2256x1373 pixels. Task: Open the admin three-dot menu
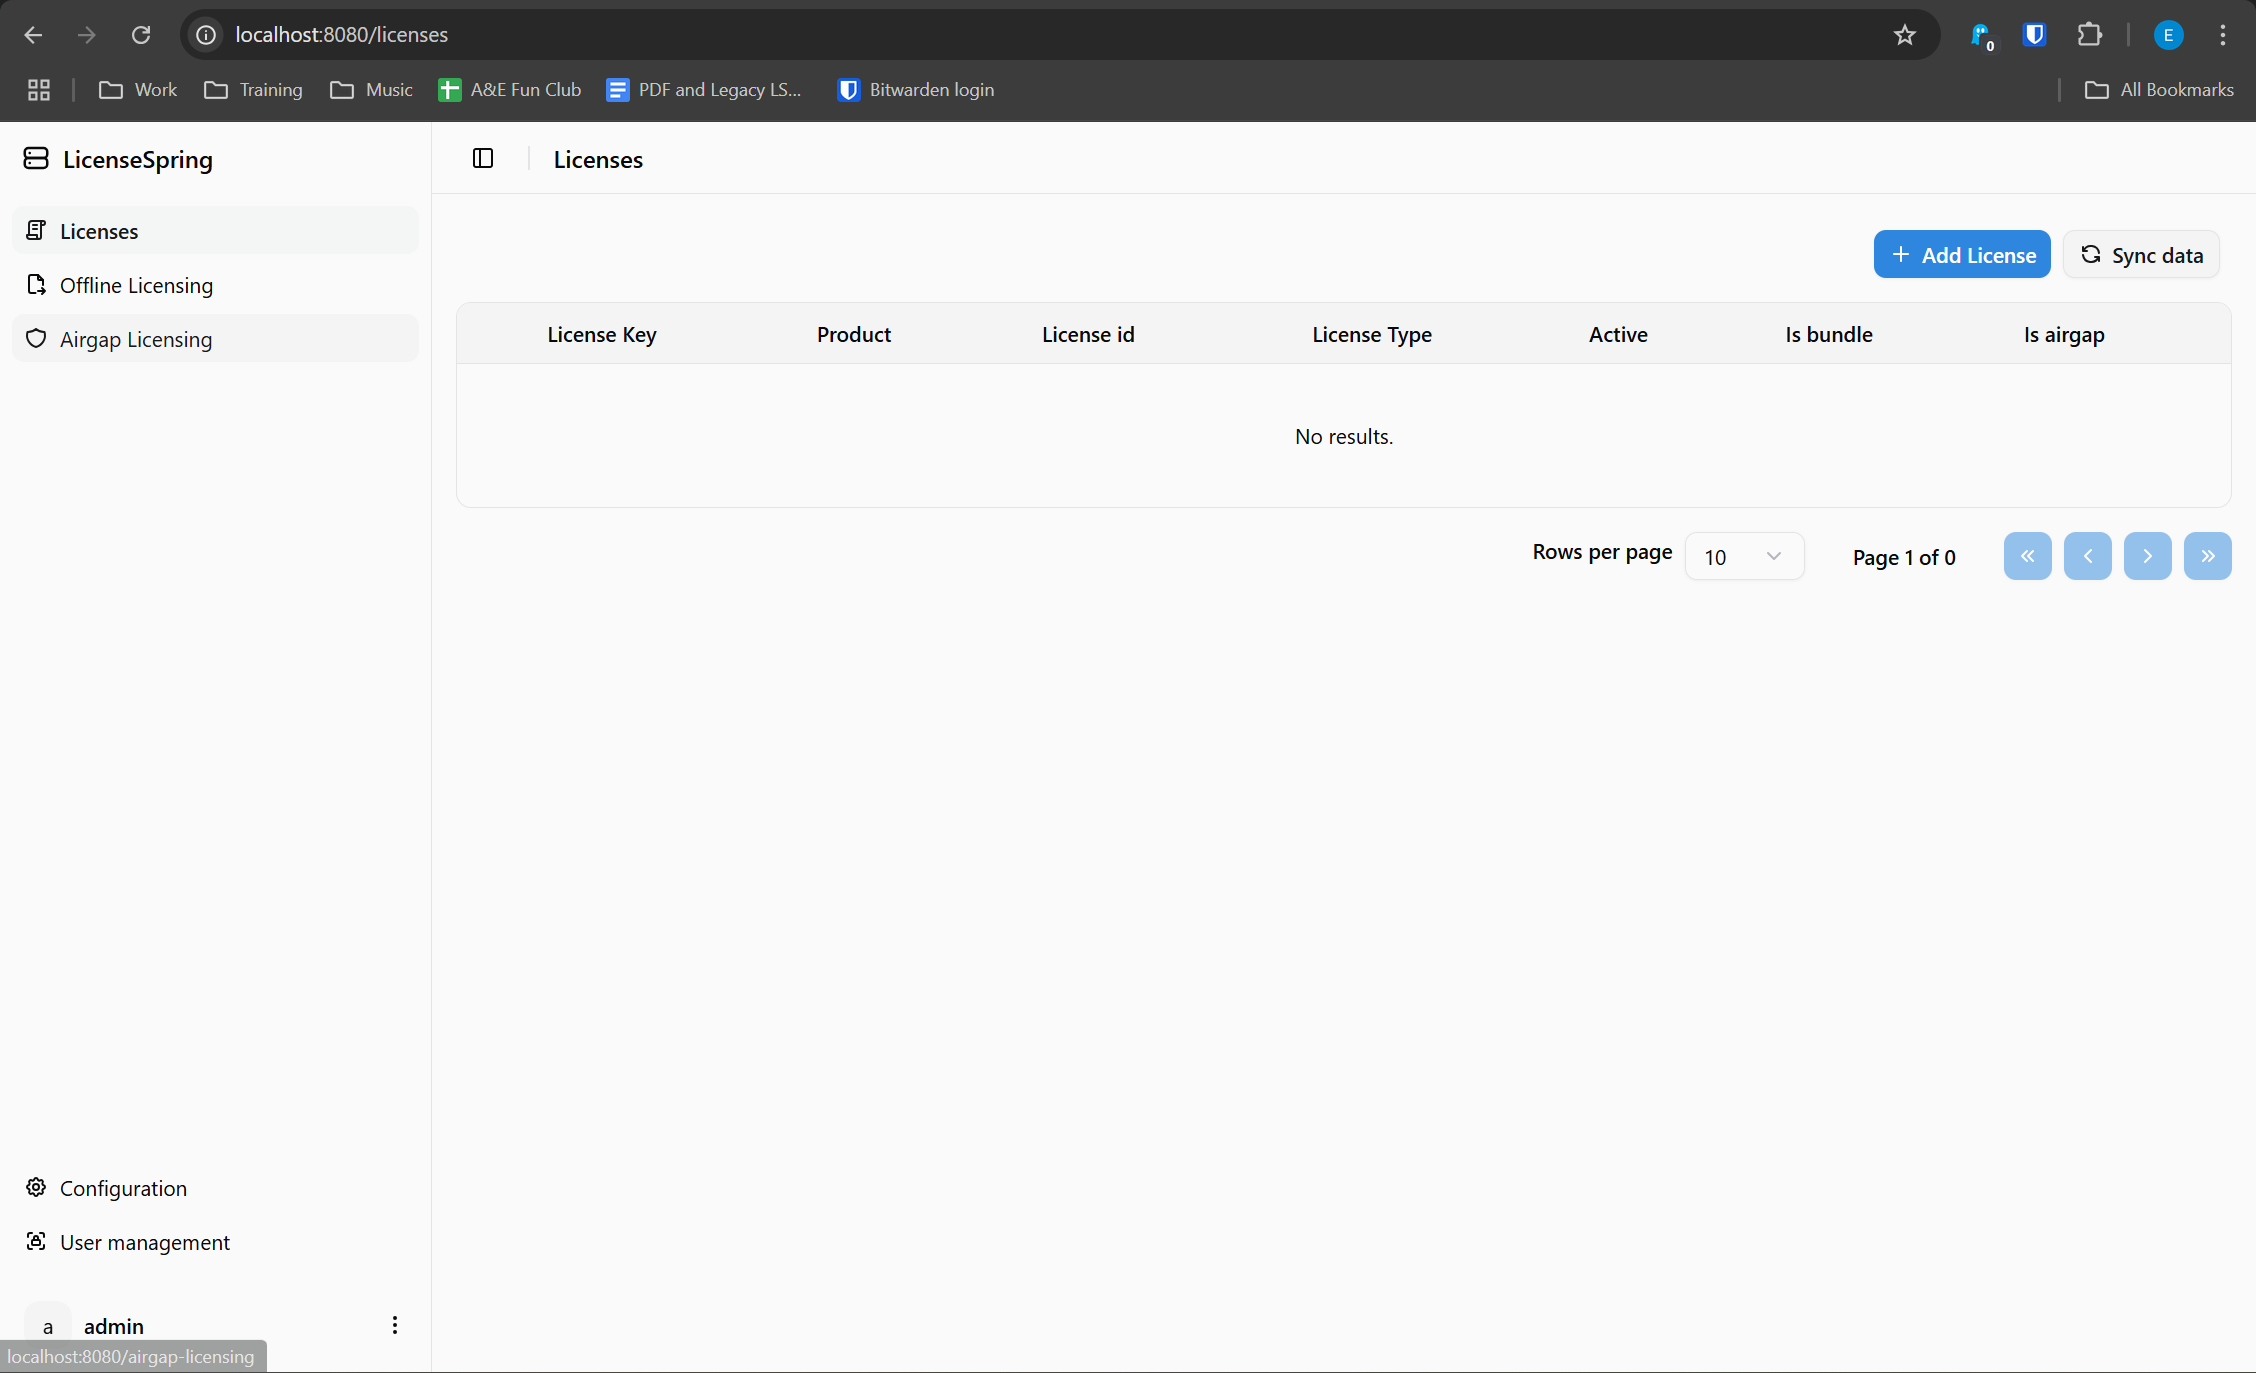coord(395,1325)
